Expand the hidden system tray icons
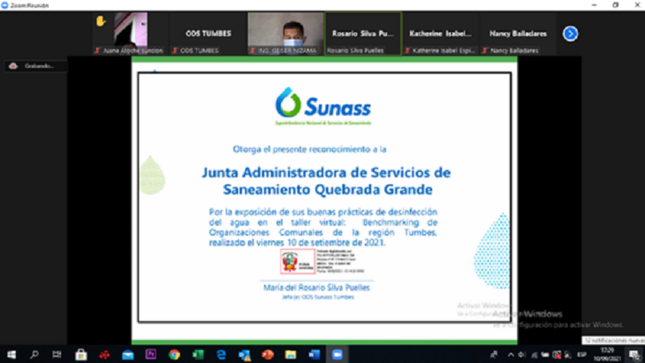Image resolution: width=645 pixels, height=363 pixels. [x=510, y=355]
